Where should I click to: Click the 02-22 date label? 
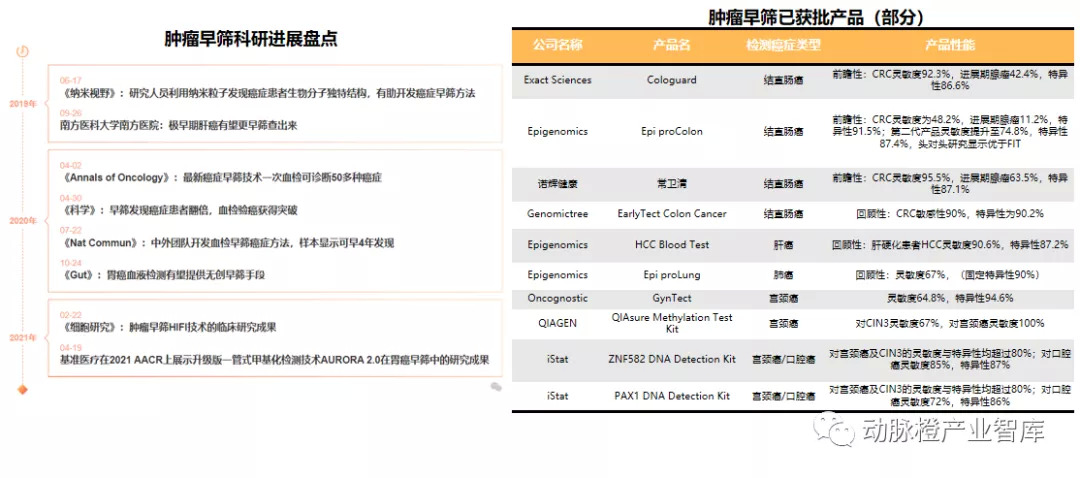point(70,315)
